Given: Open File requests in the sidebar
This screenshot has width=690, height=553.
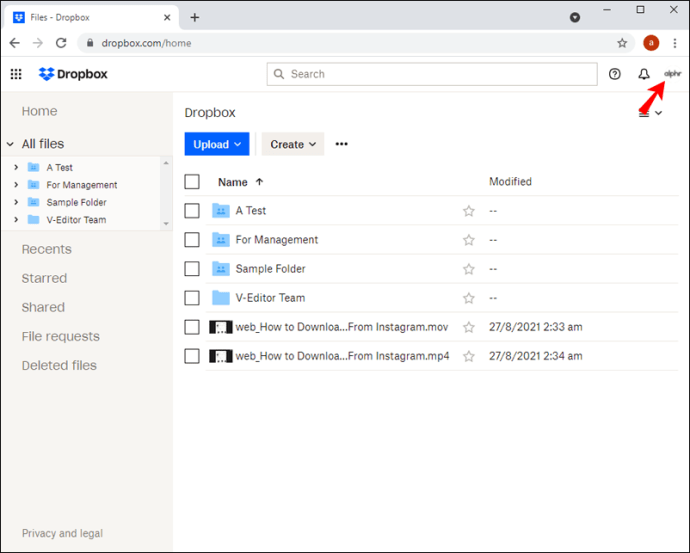Looking at the screenshot, I should (x=61, y=336).
